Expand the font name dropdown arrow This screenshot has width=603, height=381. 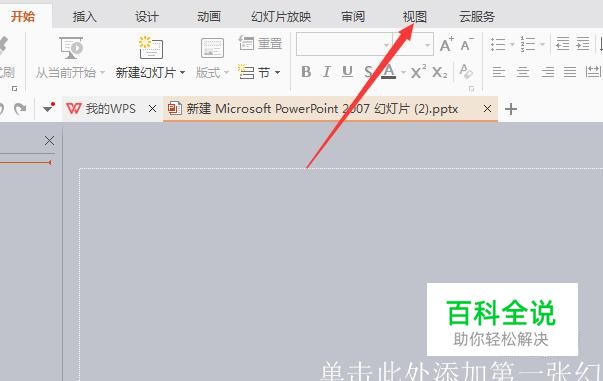(386, 45)
